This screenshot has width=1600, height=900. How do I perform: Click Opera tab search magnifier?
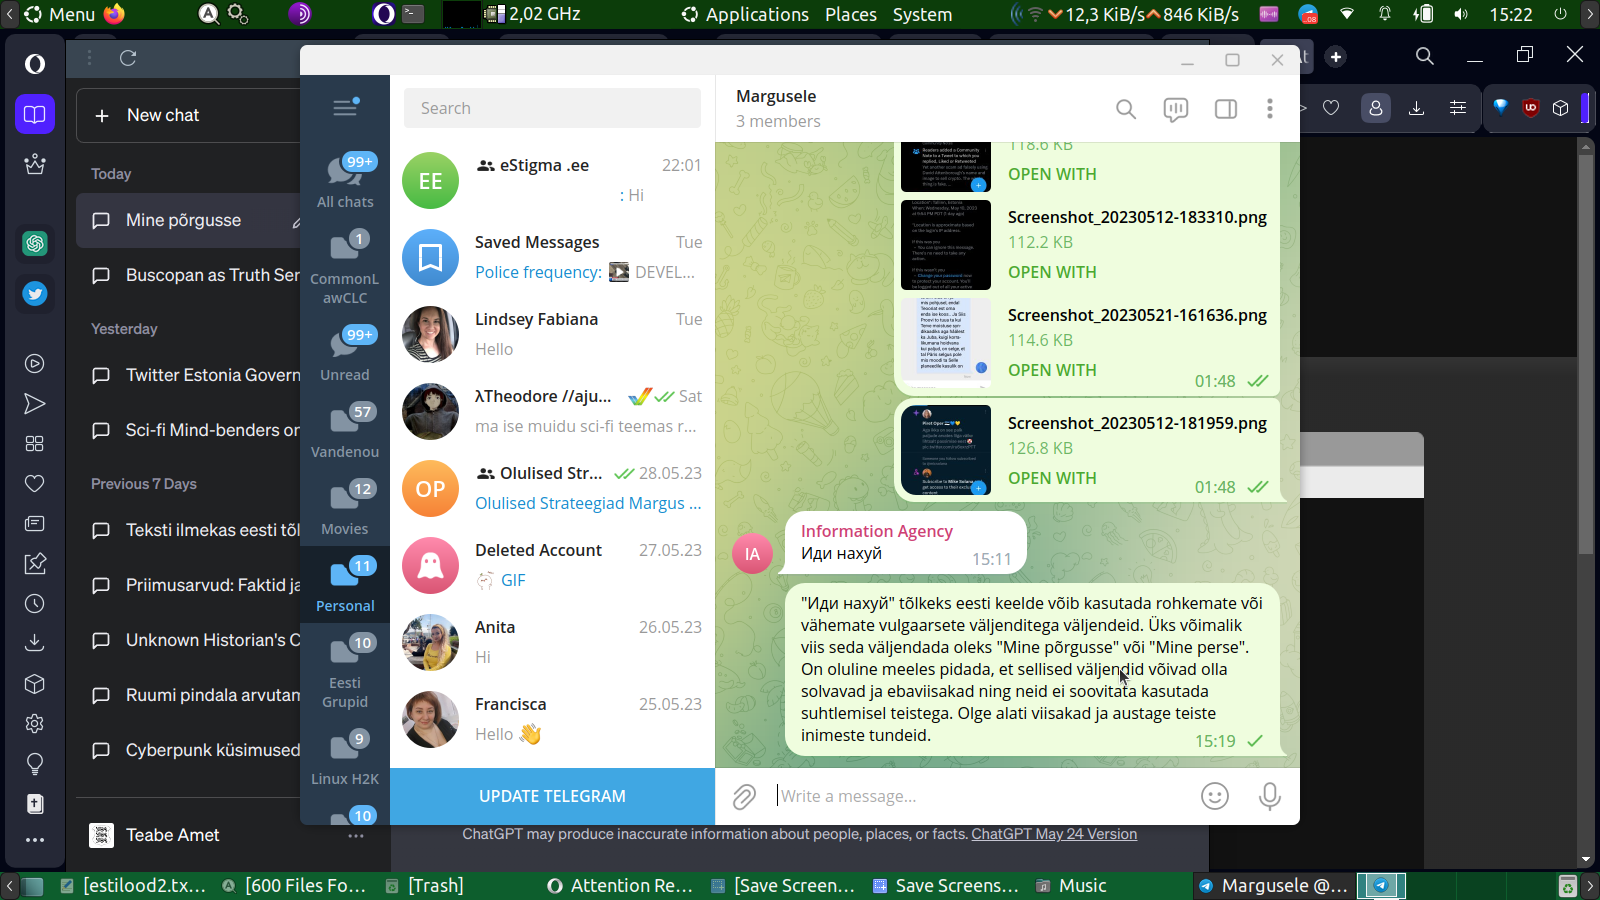click(x=1425, y=56)
